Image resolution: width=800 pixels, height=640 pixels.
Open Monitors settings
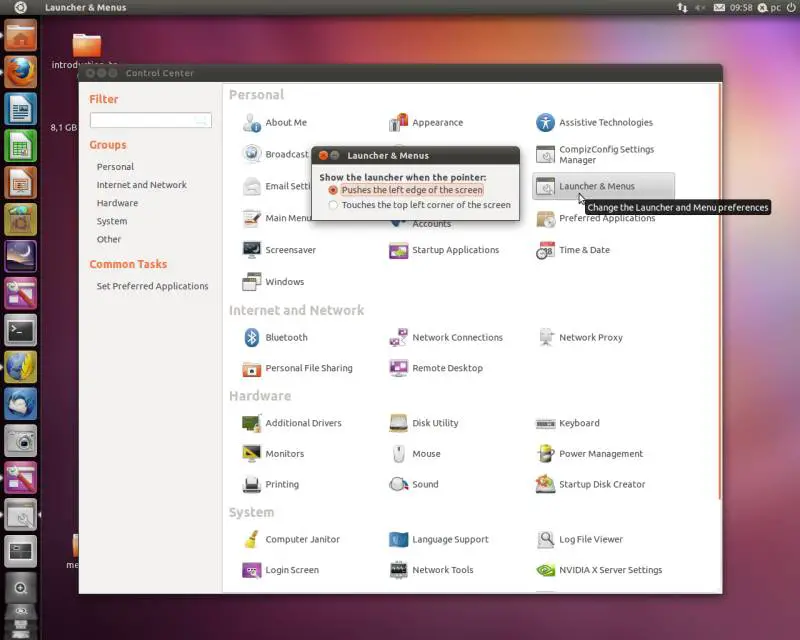click(273, 454)
